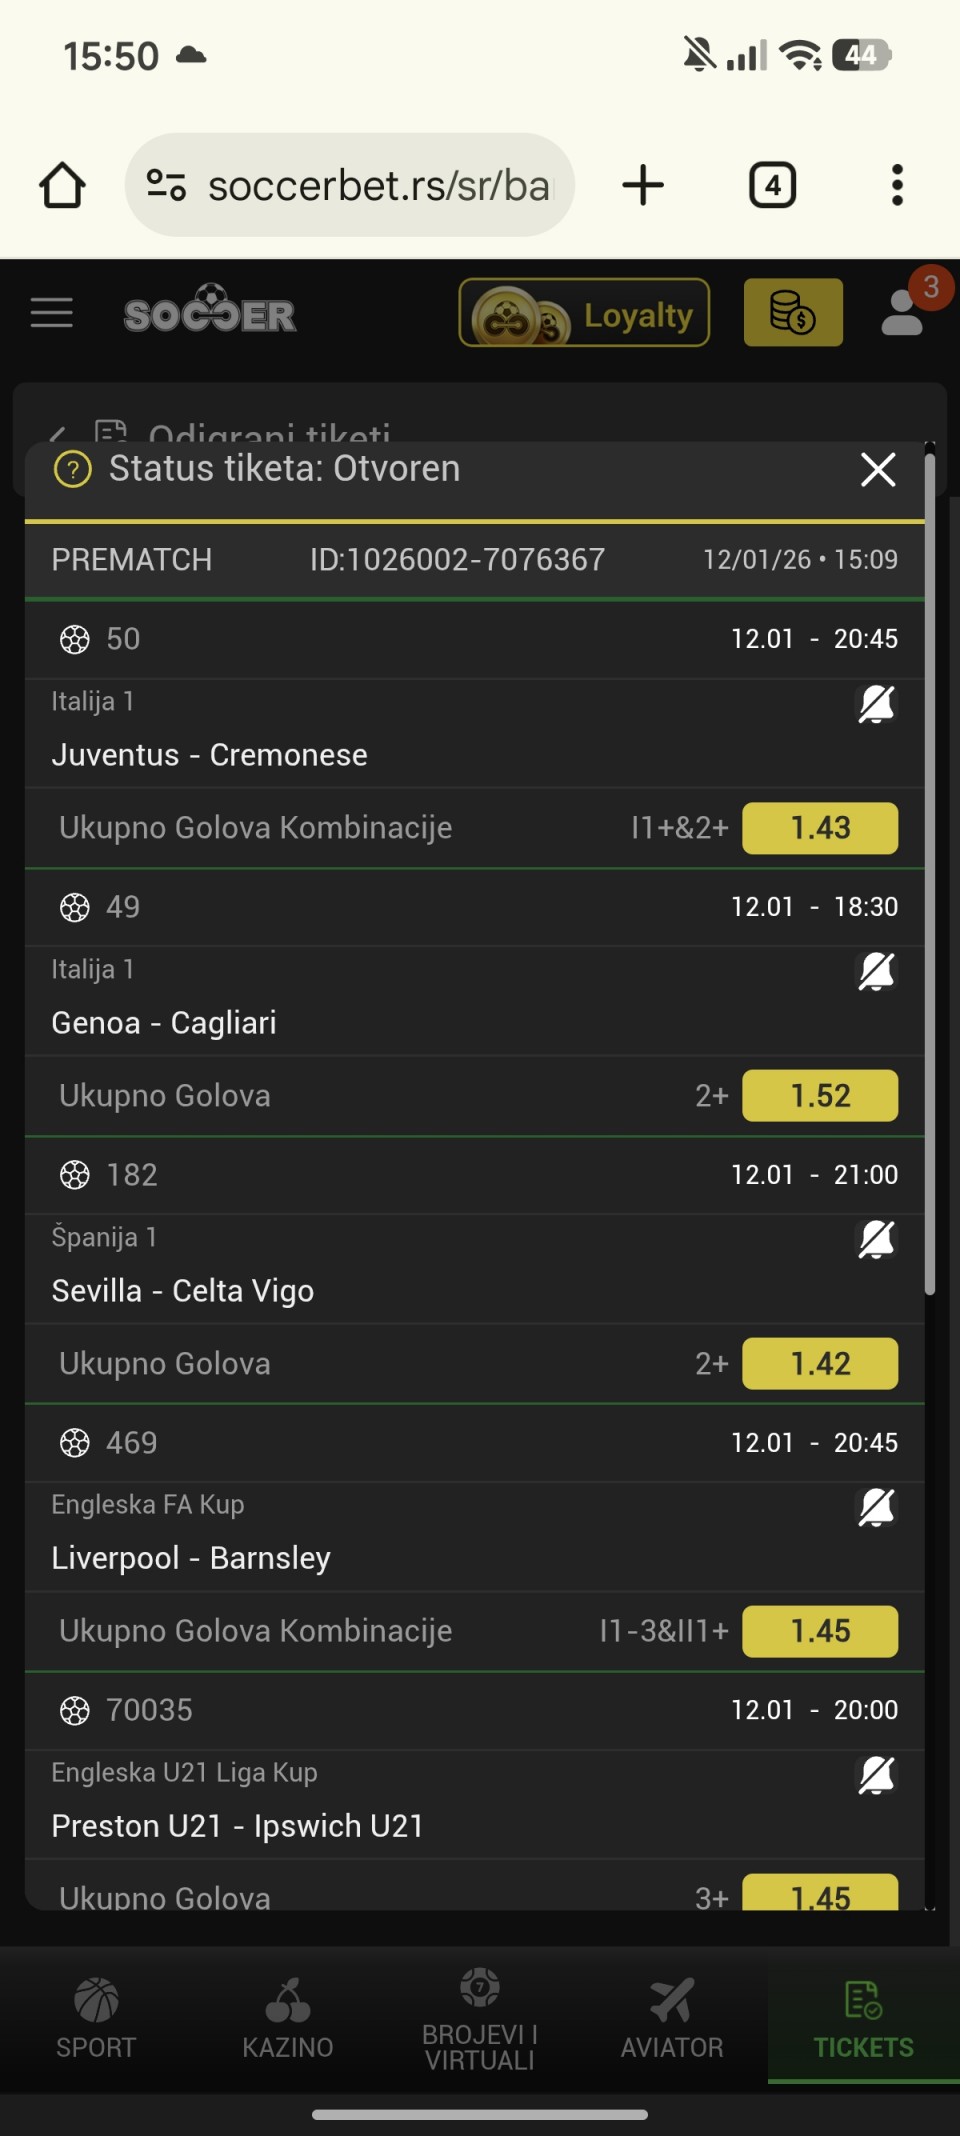This screenshot has height=2136, width=960.
Task: Open the user profile icon
Action: [x=903, y=312]
